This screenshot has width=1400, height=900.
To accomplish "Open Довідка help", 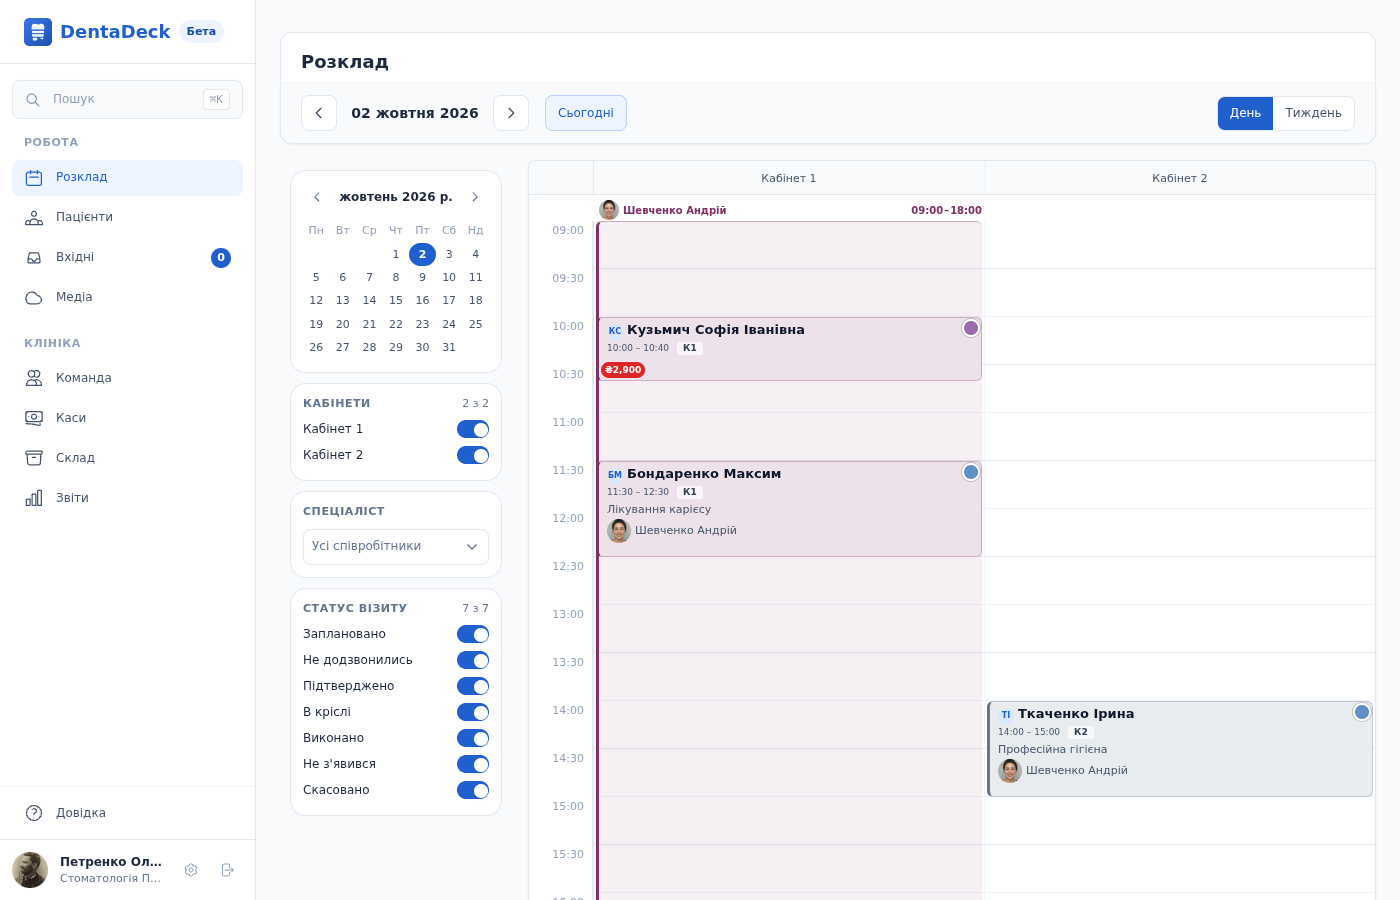I will pos(127,813).
